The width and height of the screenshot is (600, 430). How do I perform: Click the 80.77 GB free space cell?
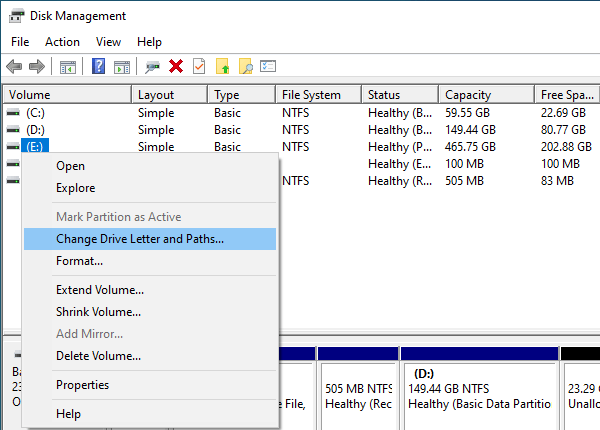point(563,130)
